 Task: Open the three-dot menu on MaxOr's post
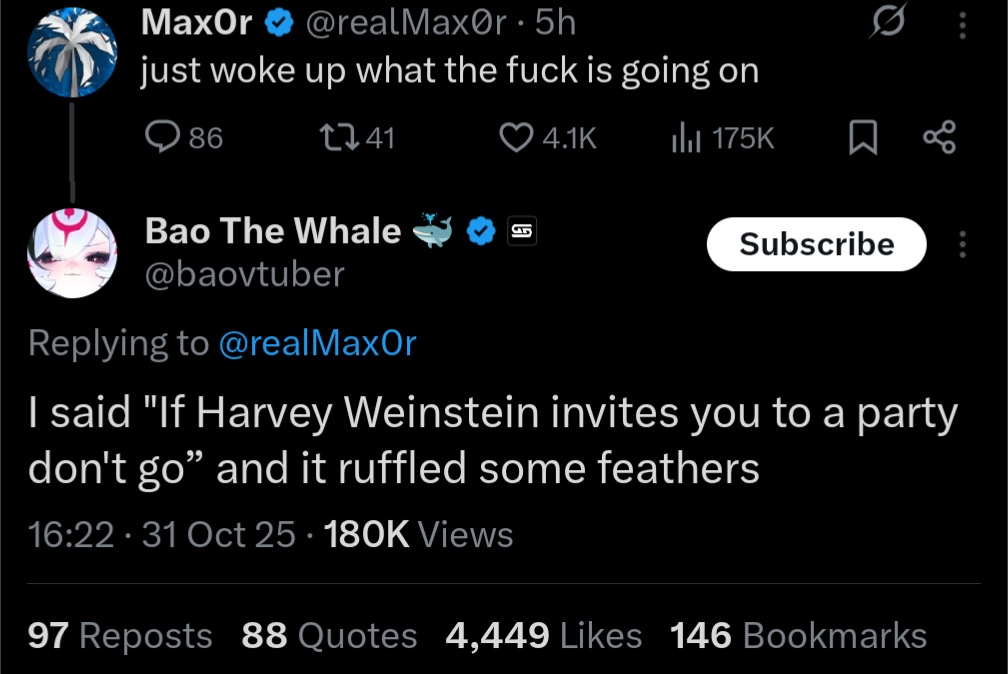pos(962,24)
